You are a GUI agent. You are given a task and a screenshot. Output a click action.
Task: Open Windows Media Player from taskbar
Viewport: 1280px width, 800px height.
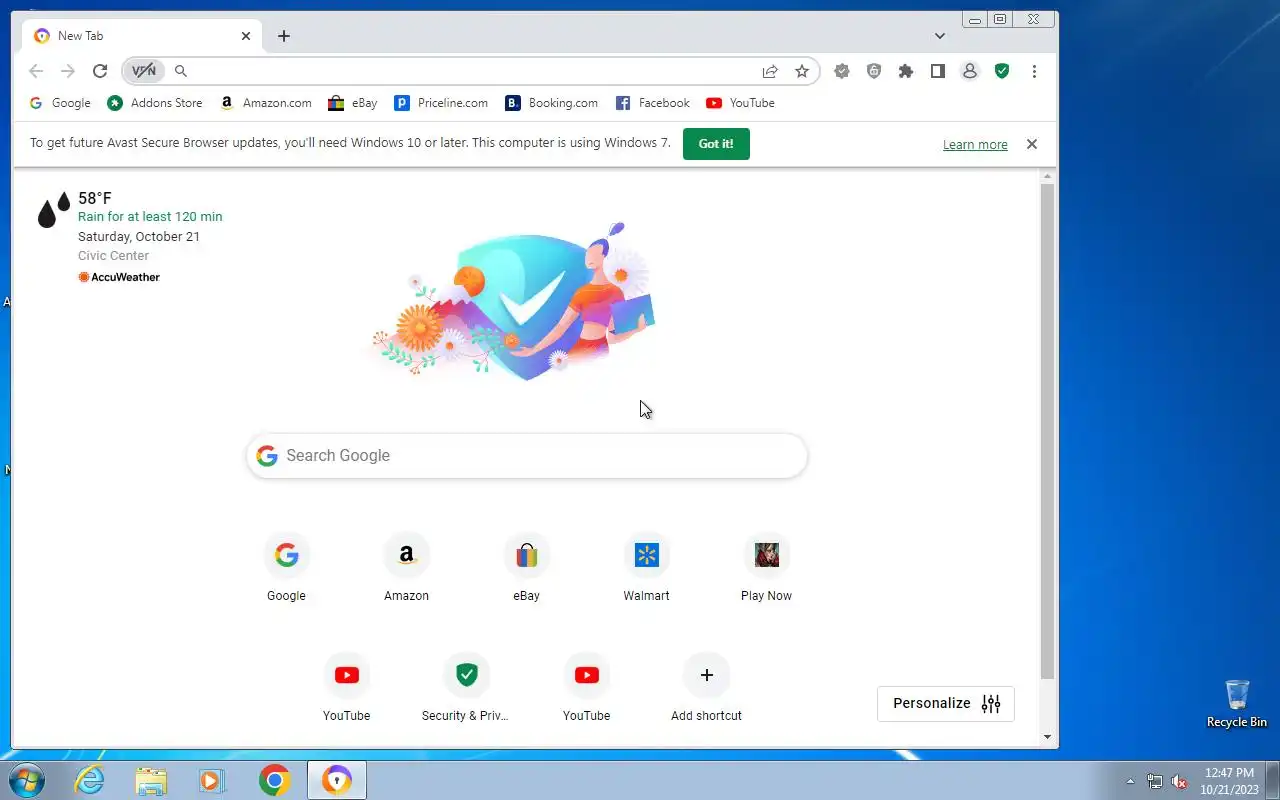click(212, 780)
